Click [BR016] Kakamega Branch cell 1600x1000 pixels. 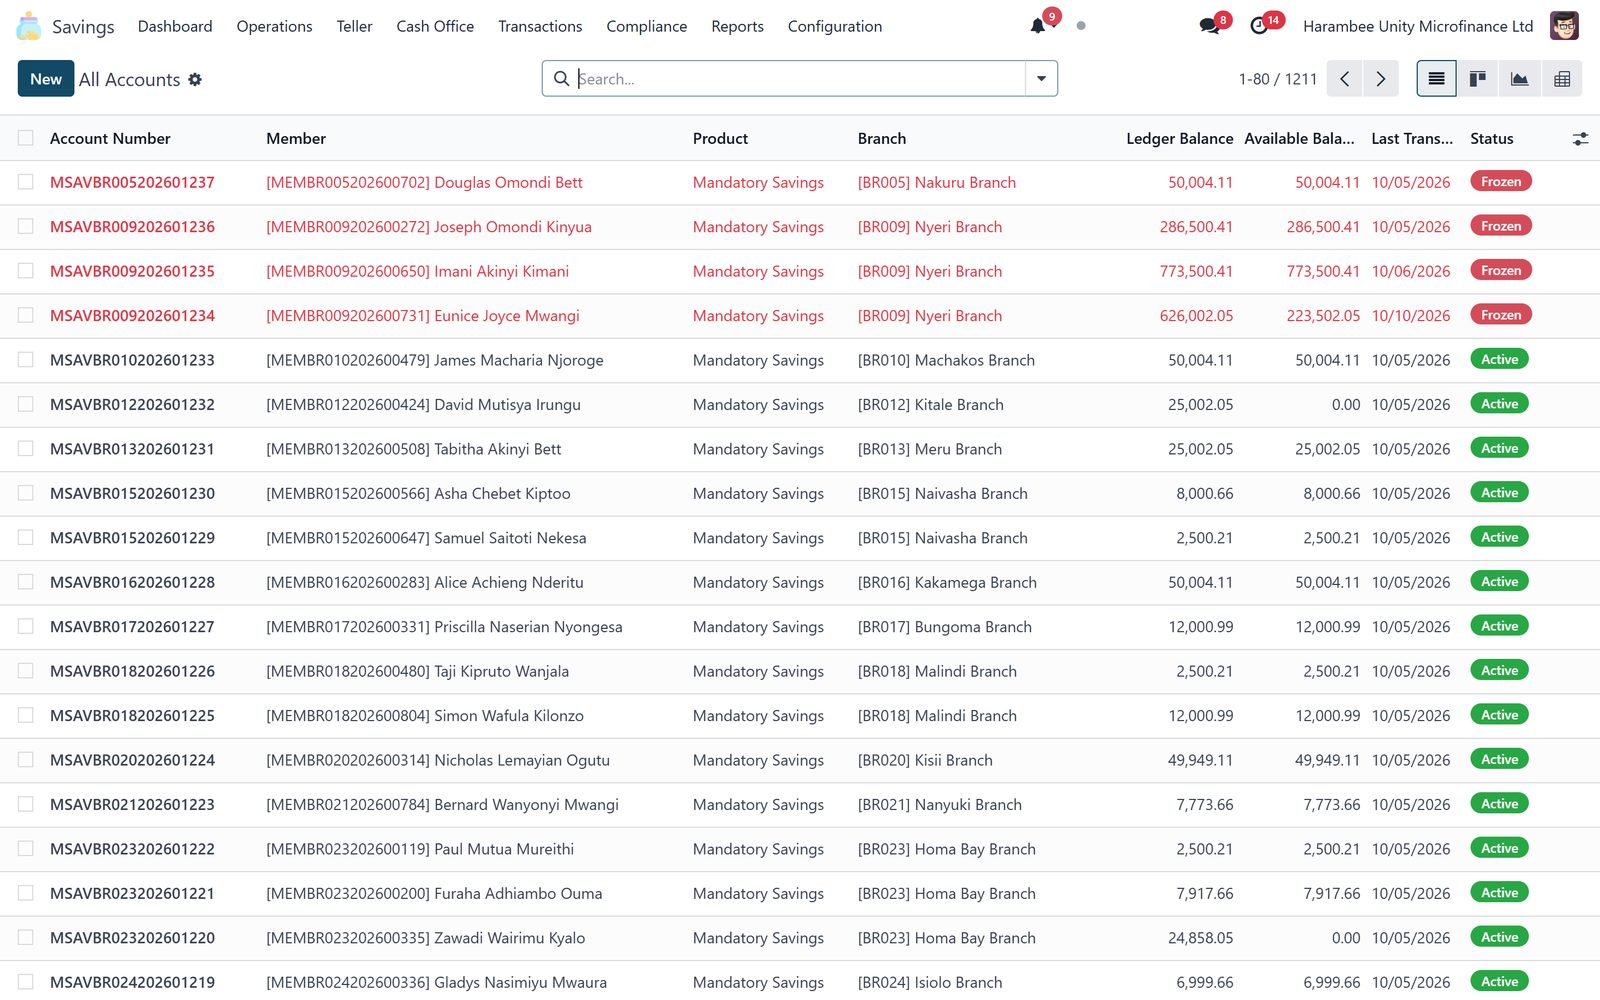(x=947, y=582)
